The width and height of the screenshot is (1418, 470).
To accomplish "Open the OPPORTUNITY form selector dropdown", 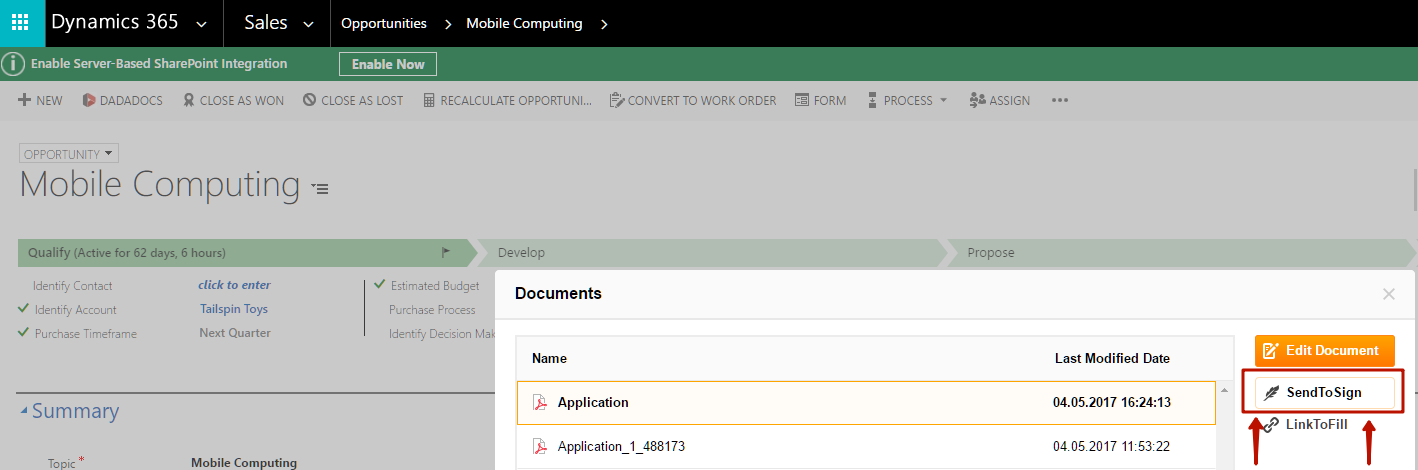I will [x=69, y=154].
